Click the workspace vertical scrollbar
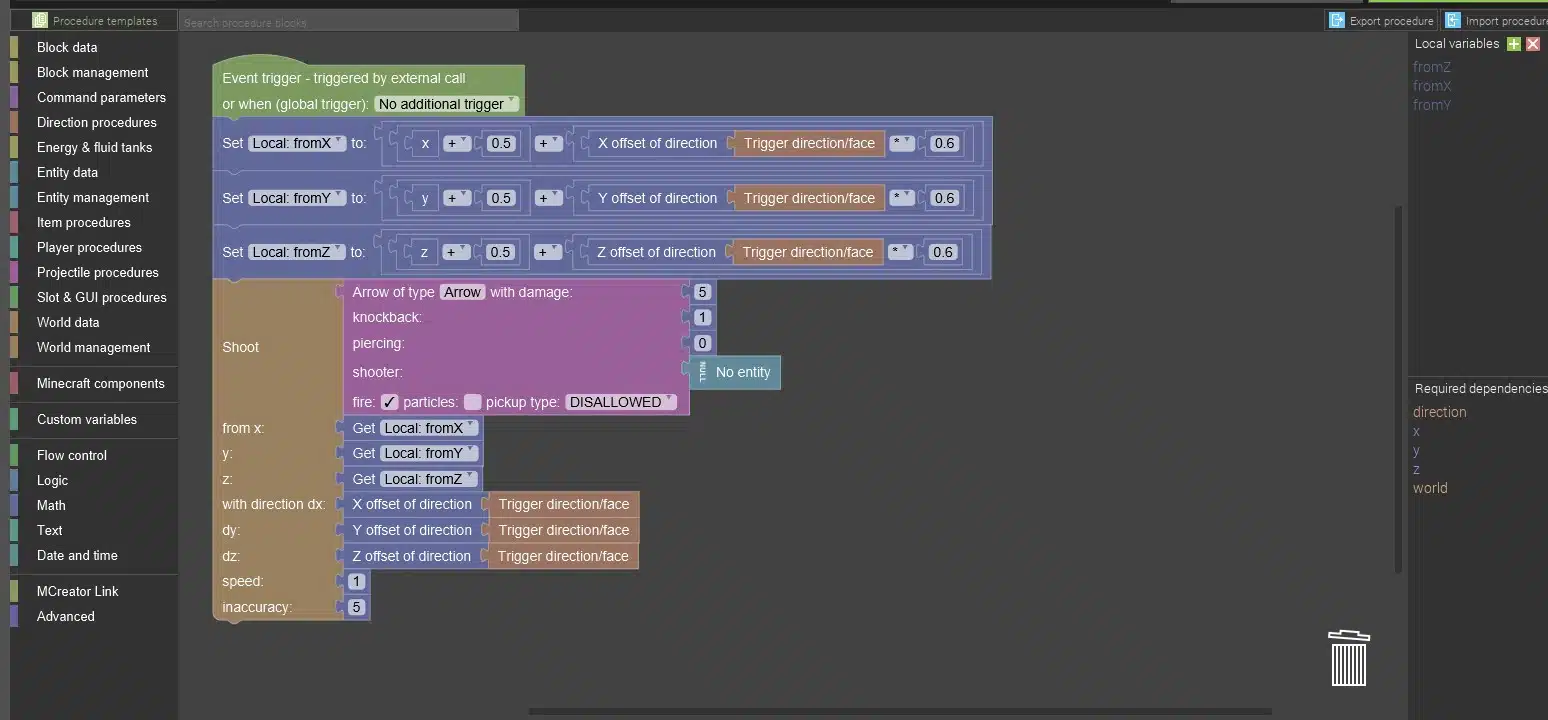Viewport: 1548px width, 720px height. (1398, 390)
